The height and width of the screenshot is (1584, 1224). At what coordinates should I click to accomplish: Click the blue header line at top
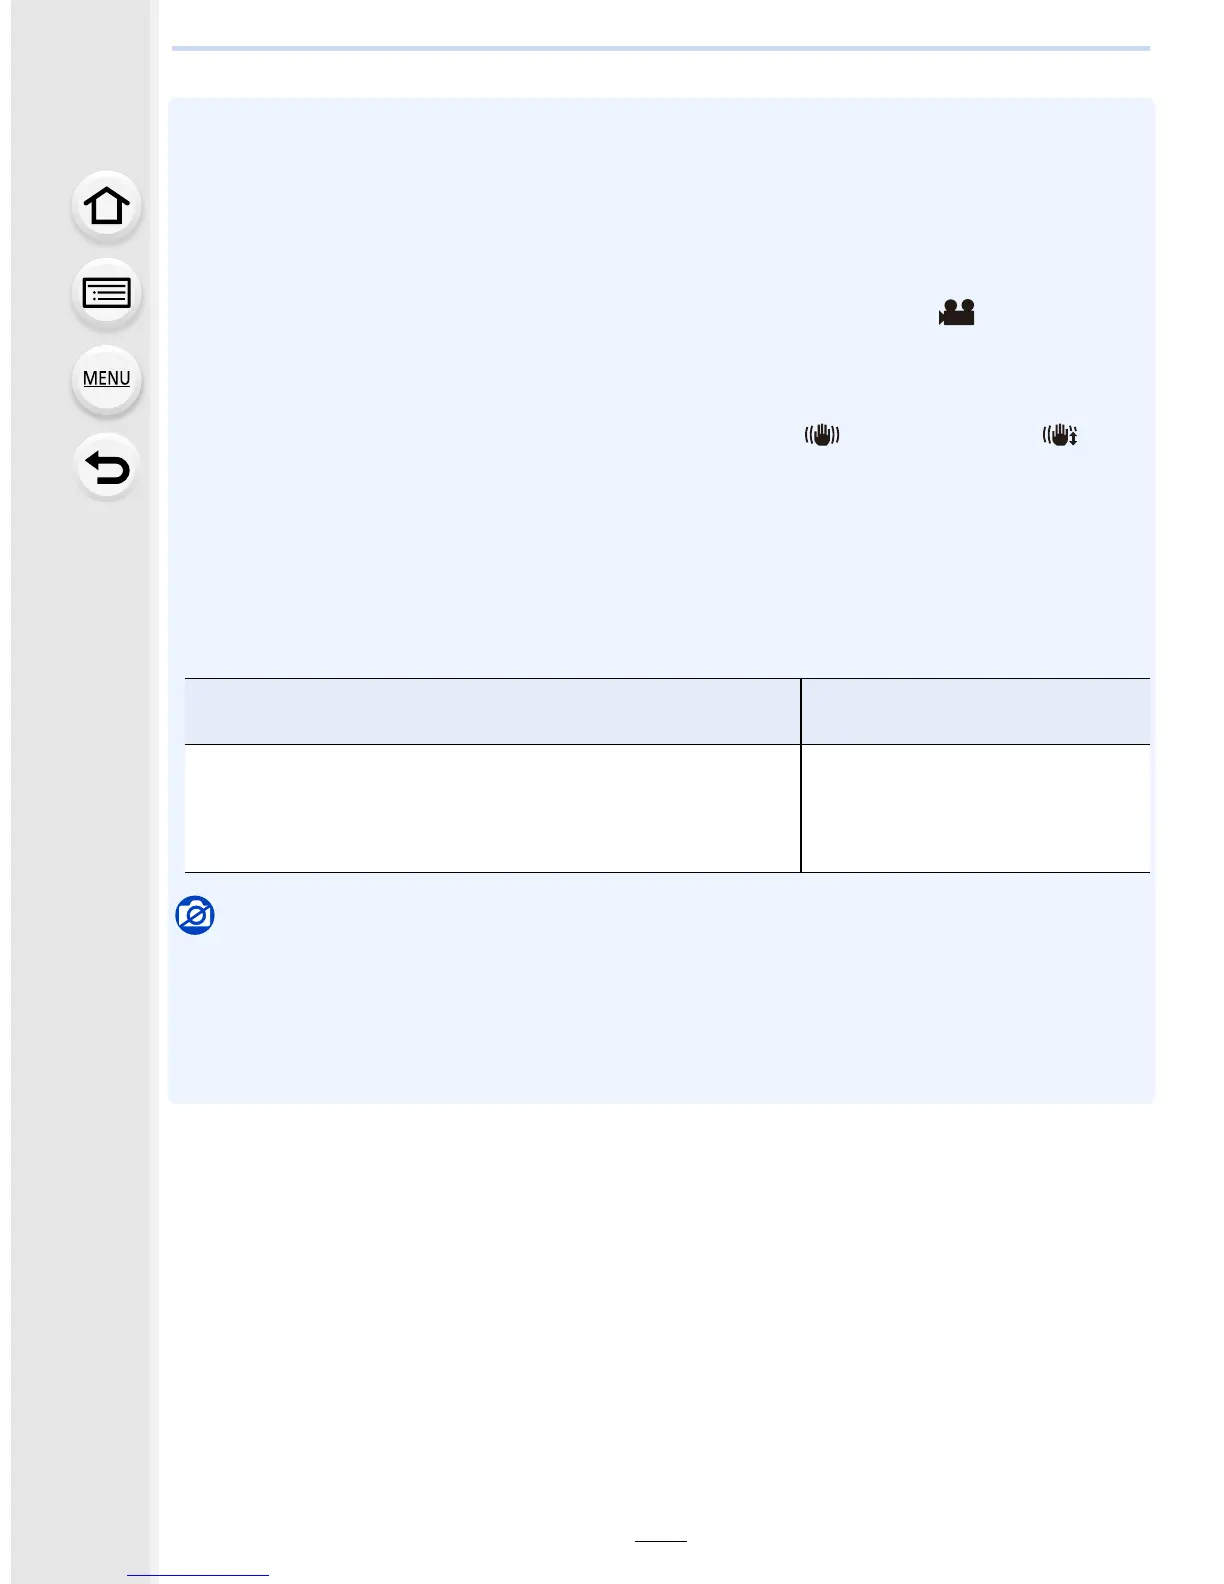661,48
